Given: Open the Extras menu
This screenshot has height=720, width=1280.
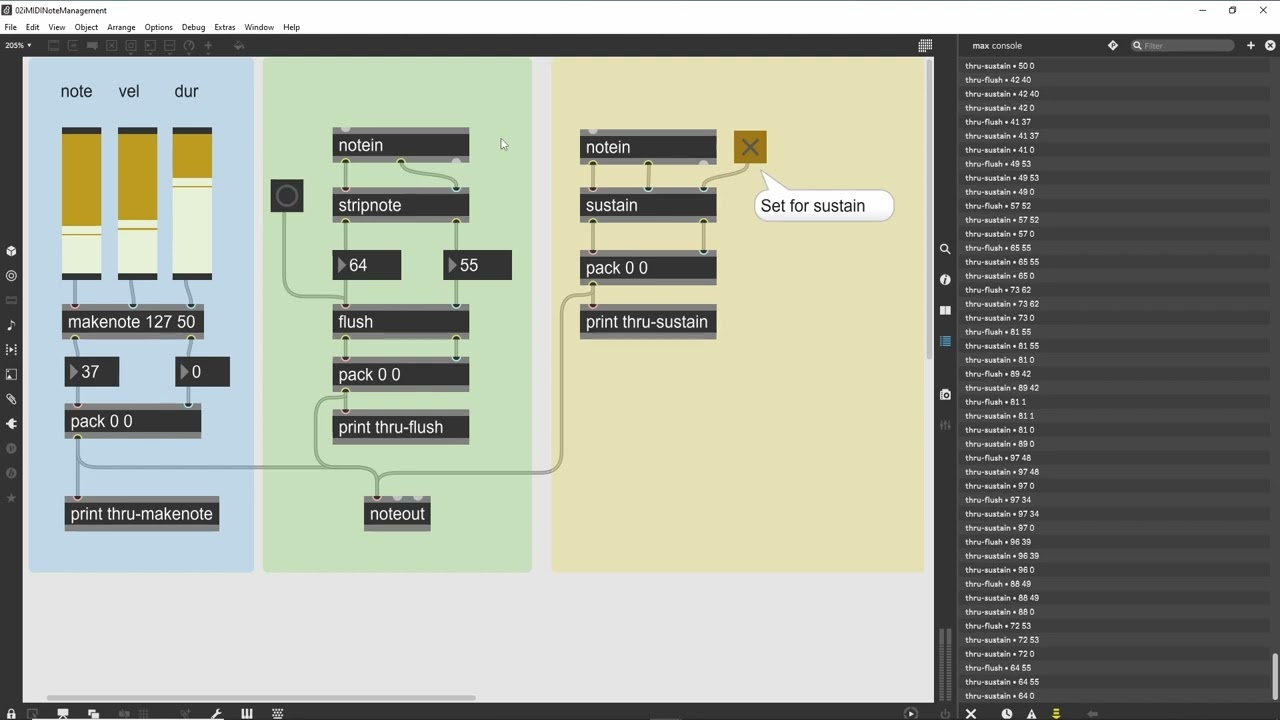Looking at the screenshot, I should pyautogui.click(x=224, y=27).
